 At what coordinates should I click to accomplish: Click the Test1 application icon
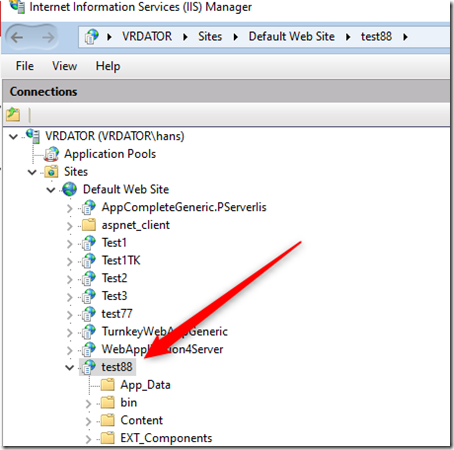88,243
